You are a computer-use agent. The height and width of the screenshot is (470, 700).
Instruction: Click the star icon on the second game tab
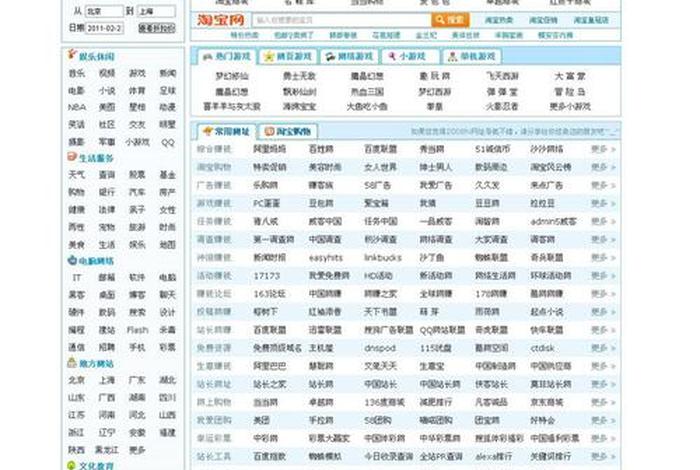pos(269,57)
